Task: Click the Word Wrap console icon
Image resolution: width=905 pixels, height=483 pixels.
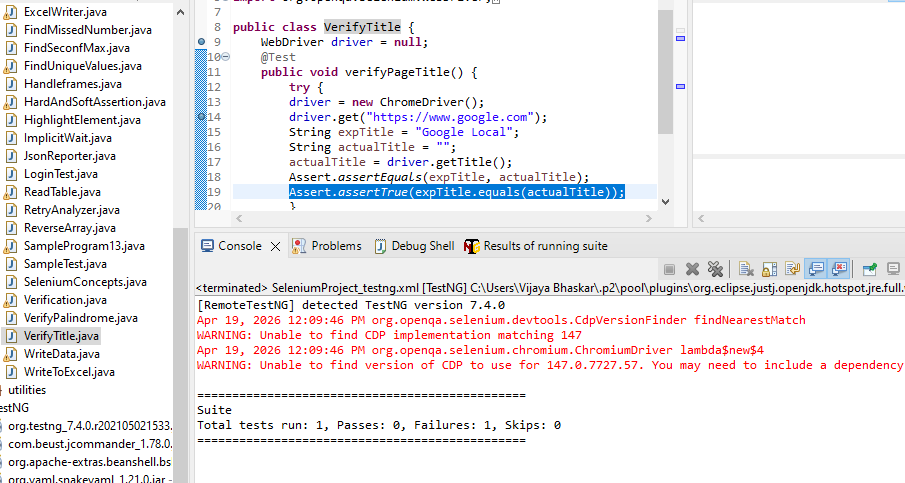Action: [792, 269]
